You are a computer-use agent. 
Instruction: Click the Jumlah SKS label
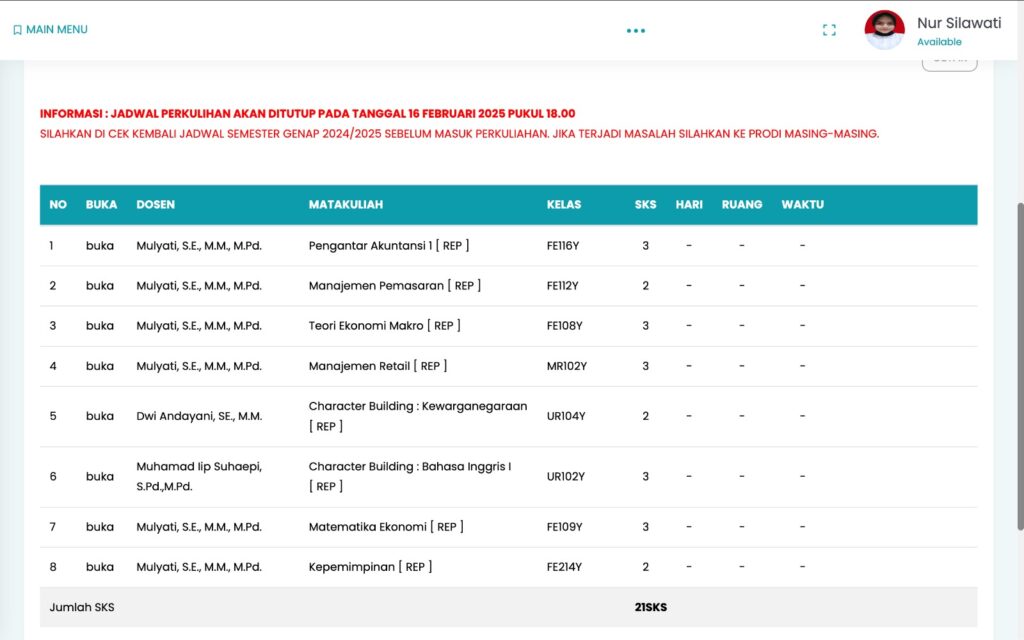82,607
